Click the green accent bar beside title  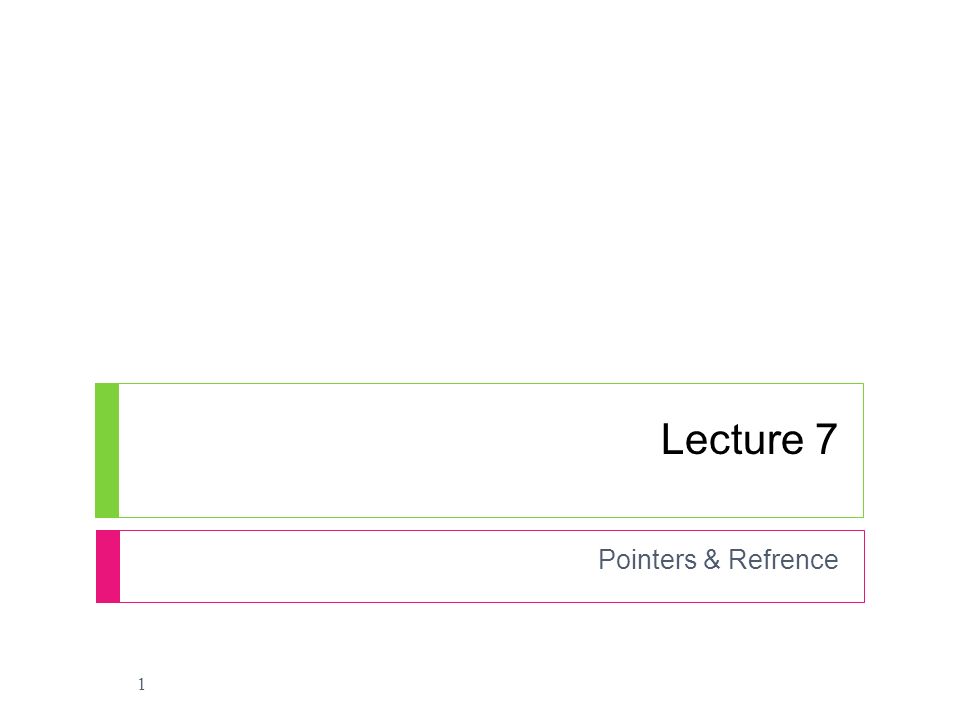tap(107, 451)
